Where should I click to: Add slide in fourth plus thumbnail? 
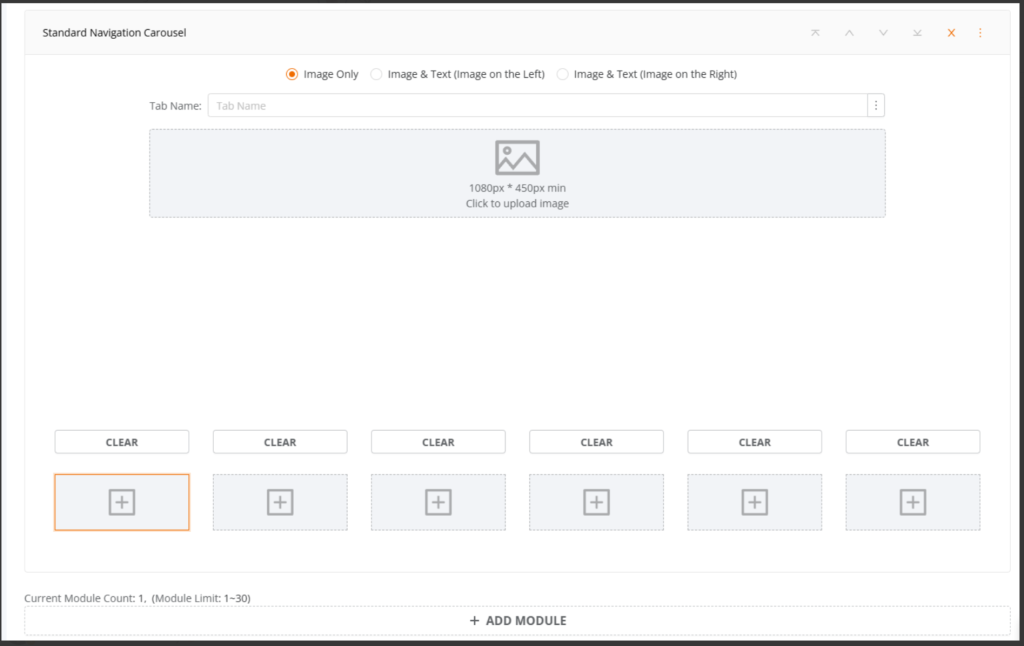(596, 502)
